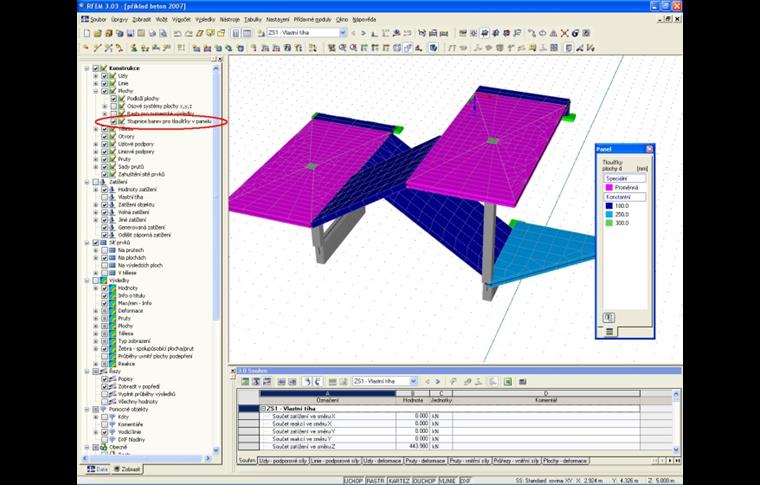The image size is (760, 485).
Task: Toggle UCHOP in the status bar
Action: tap(353, 481)
